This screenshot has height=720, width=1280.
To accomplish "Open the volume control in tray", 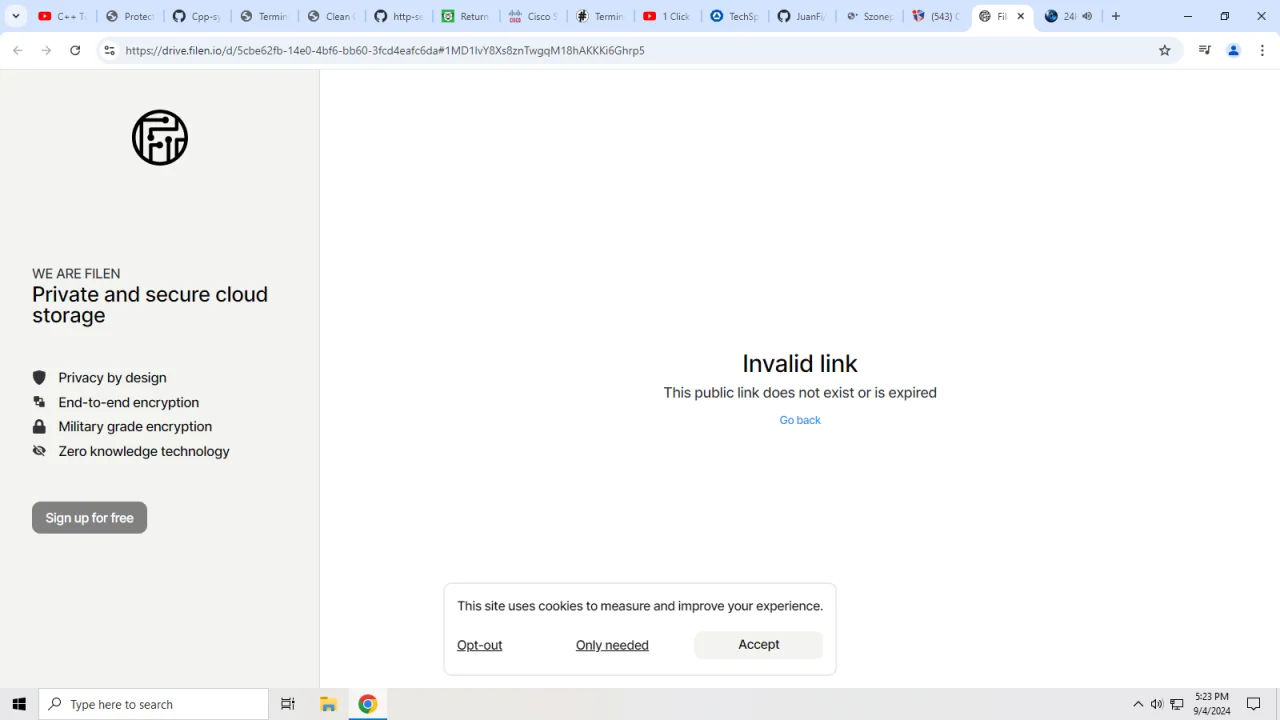I will (1157, 704).
